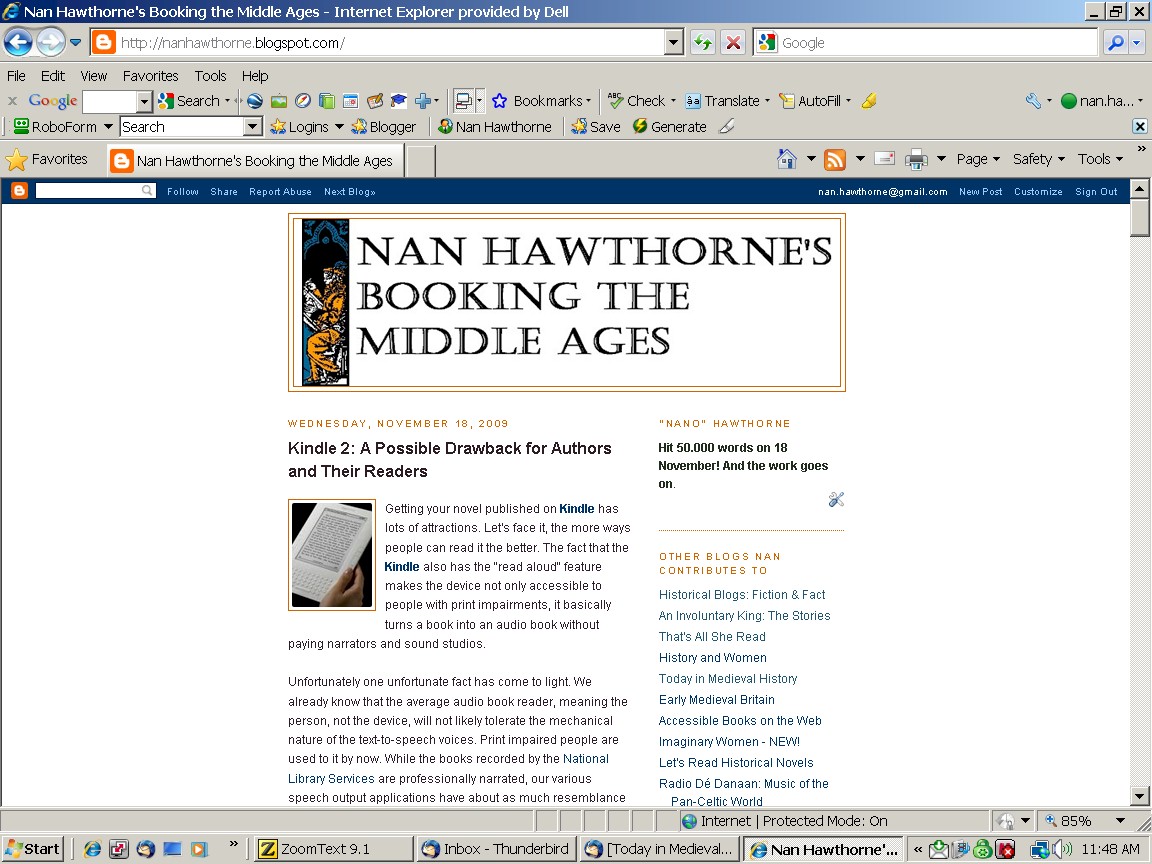Open Google toolbar wrench settings
Viewport: 1152px width, 864px height.
[1034, 101]
